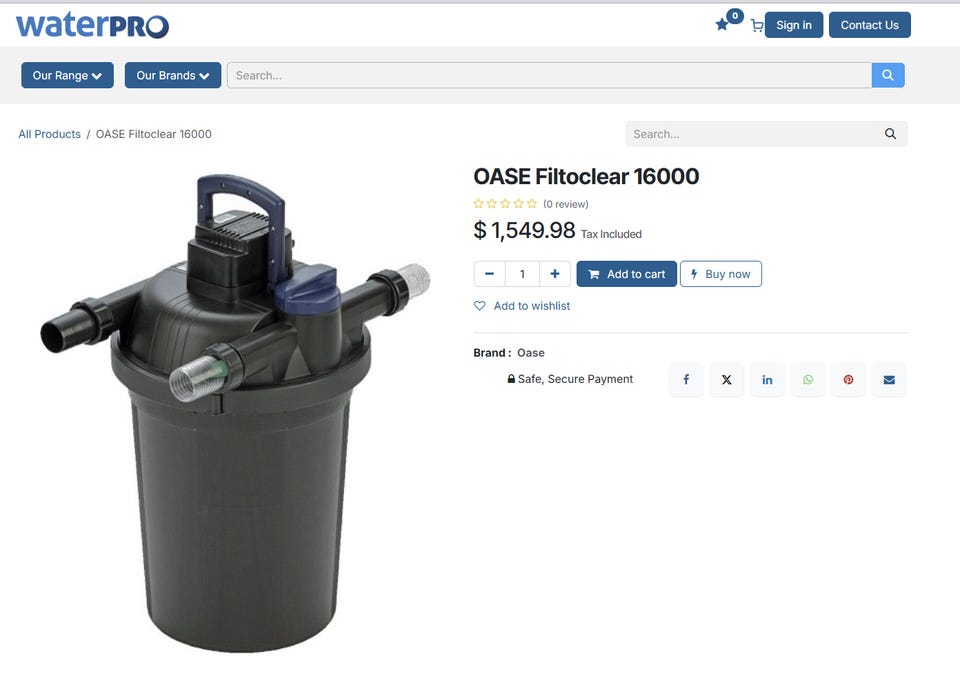This screenshot has height=685, width=960.
Task: Click the Buy now button
Action: coord(721,274)
